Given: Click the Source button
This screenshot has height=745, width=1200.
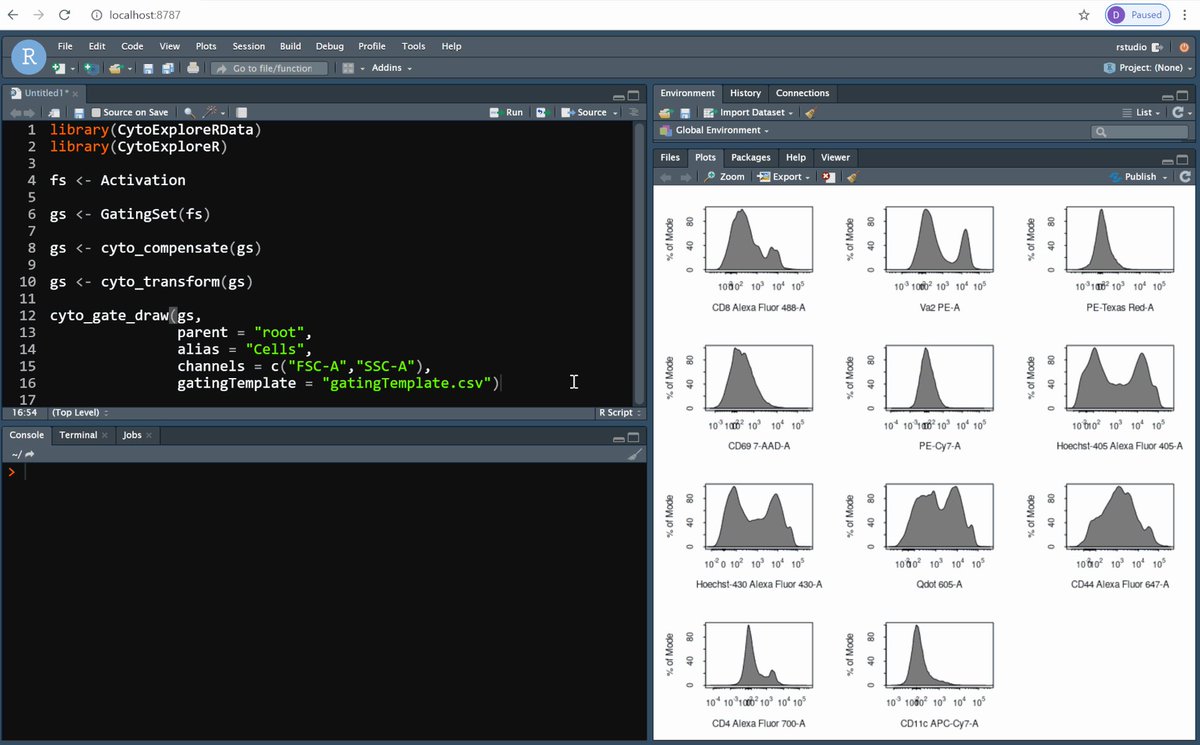Looking at the screenshot, I should point(584,113).
